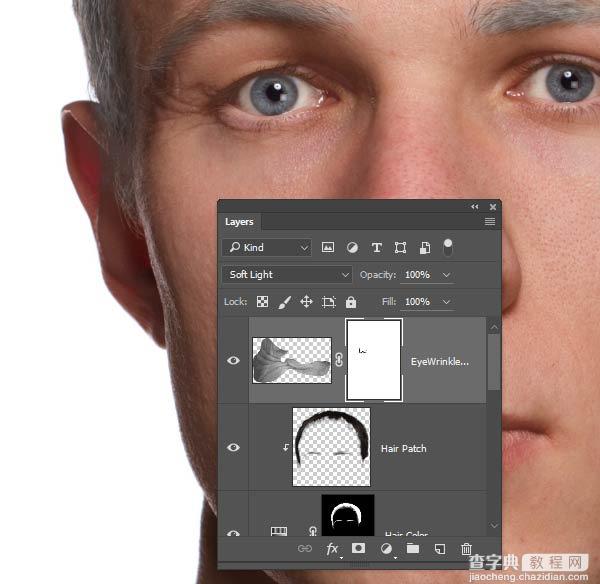This screenshot has height=584, width=600.
Task: Open the Soft Light blend mode dropdown
Action: [287, 274]
